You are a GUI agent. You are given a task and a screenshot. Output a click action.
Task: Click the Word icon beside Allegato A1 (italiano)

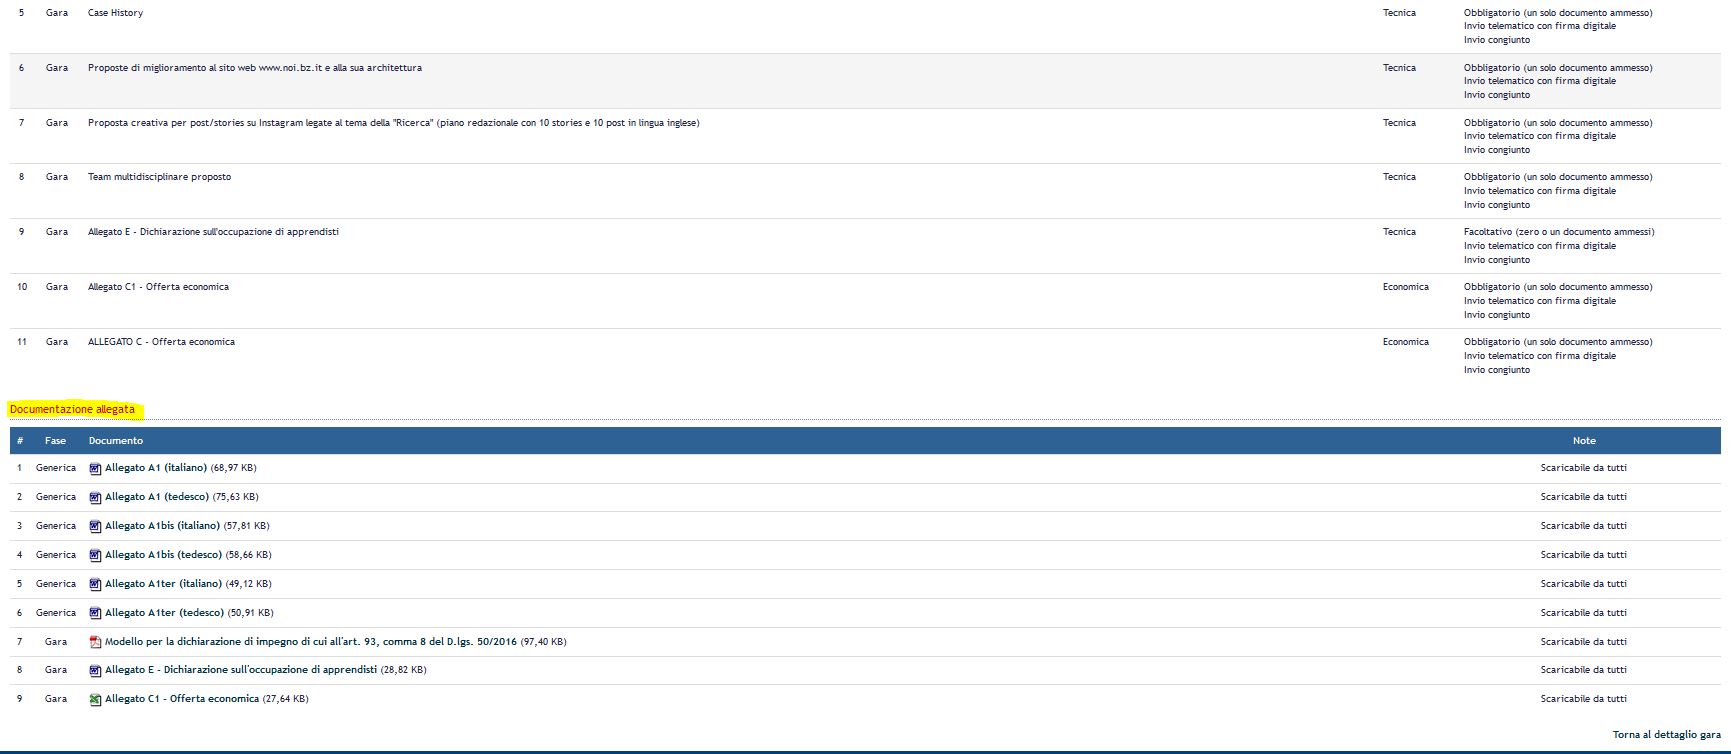95,468
